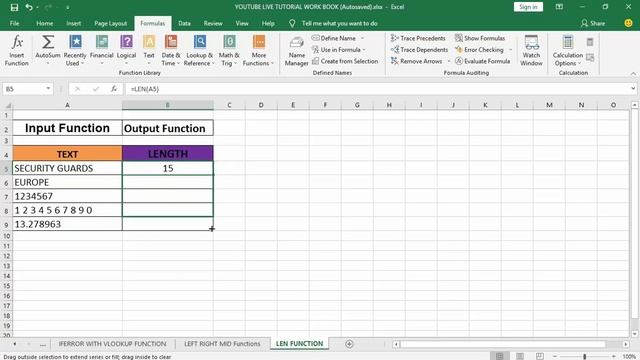
Task: Click Error Checking
Action: click(480, 49)
